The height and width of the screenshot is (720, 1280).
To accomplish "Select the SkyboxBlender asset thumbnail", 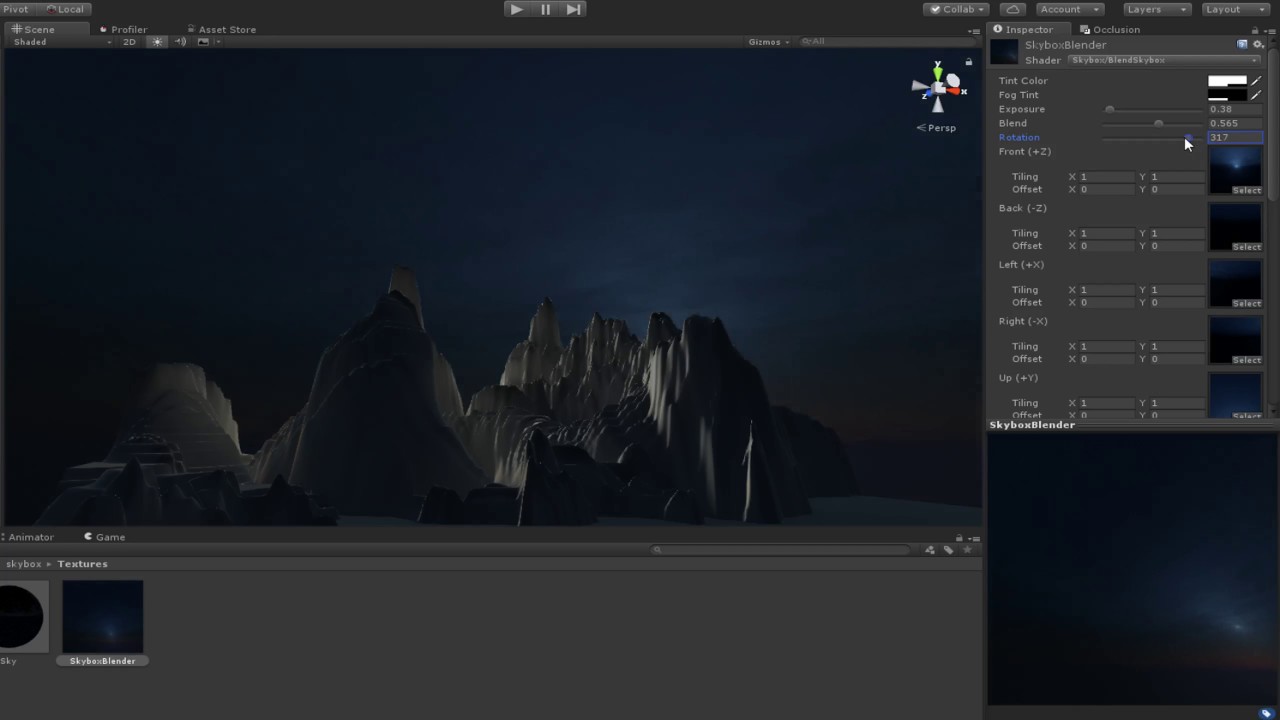I will click(x=103, y=617).
